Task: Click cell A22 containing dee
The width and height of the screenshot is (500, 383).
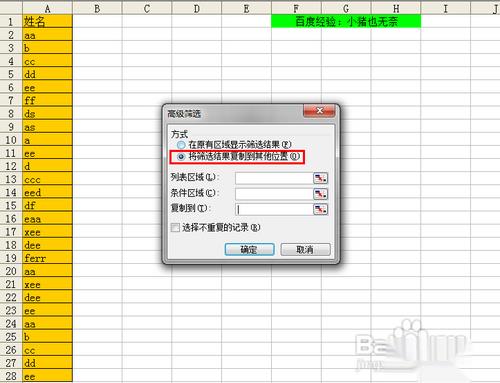Action: [x=47, y=297]
